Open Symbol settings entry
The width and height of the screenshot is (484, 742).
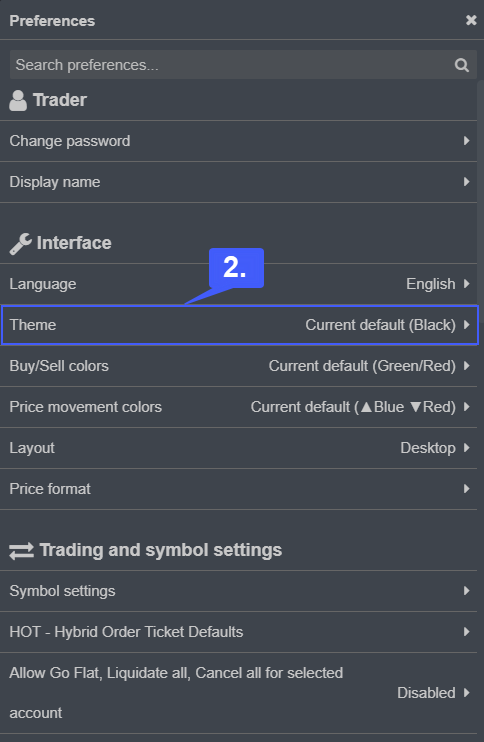click(238, 591)
